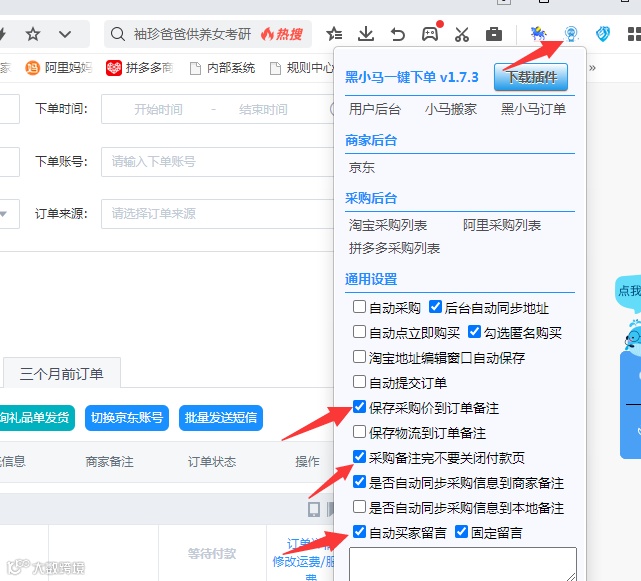Image resolution: width=641 pixels, height=581 pixels.
Task: Open 黑小马订单 in the plugin popup
Action: pyautogui.click(x=533, y=109)
